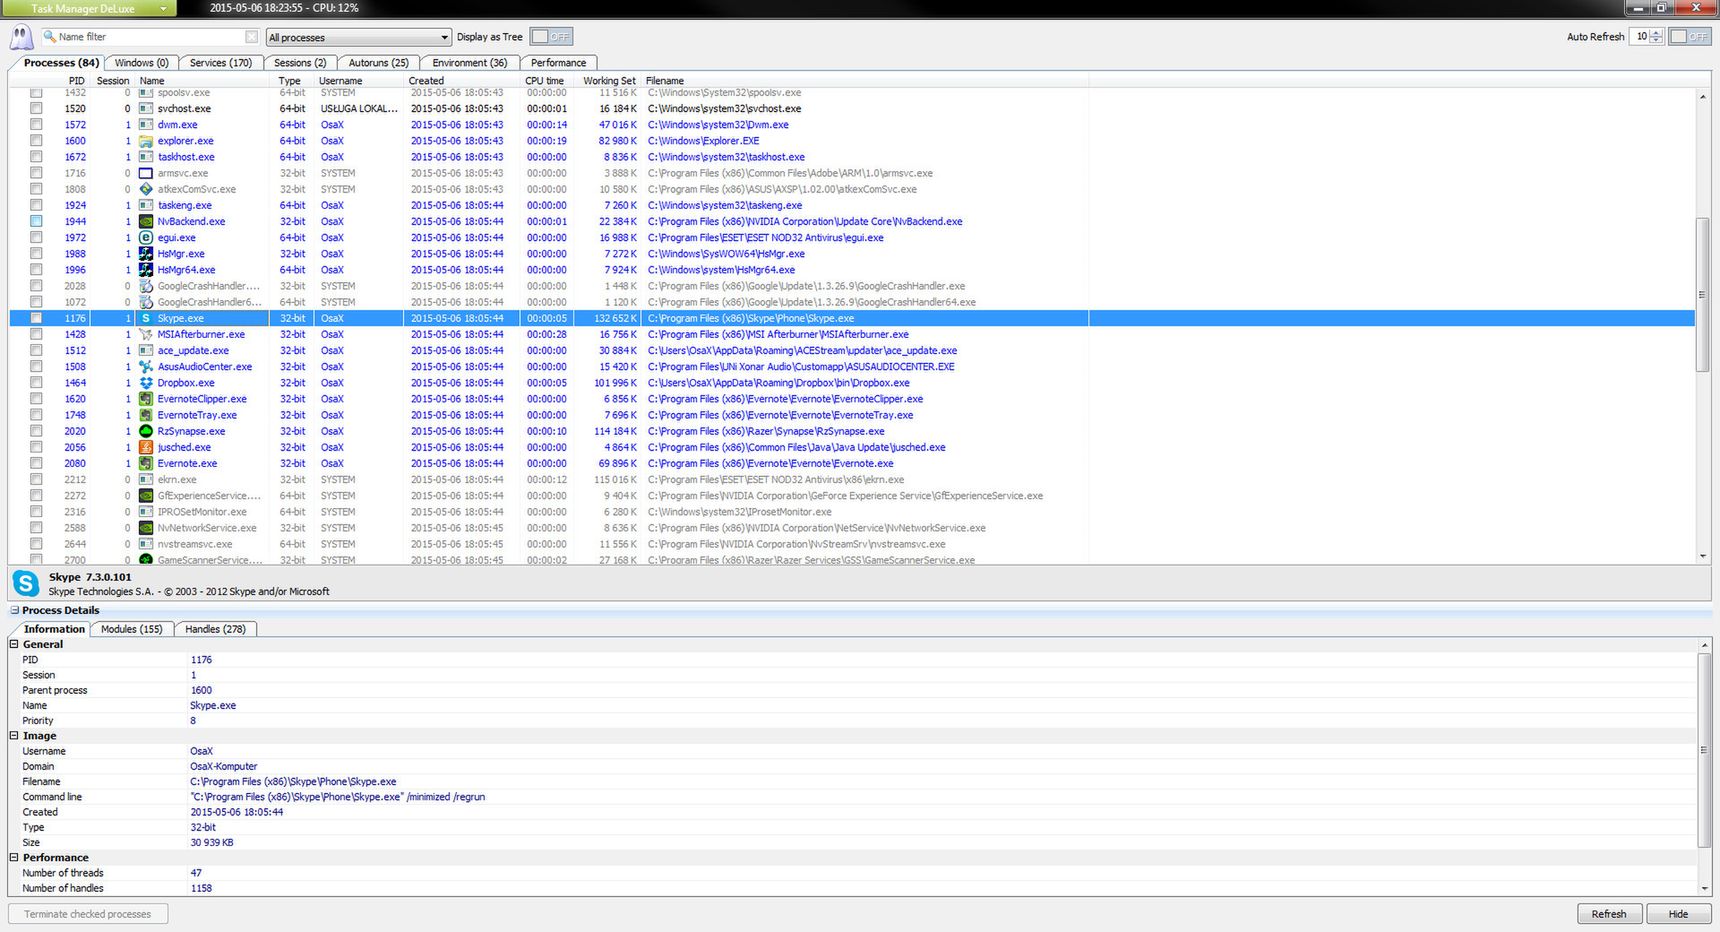Decrease Auto Refresh interval with down arrow

point(1656,41)
